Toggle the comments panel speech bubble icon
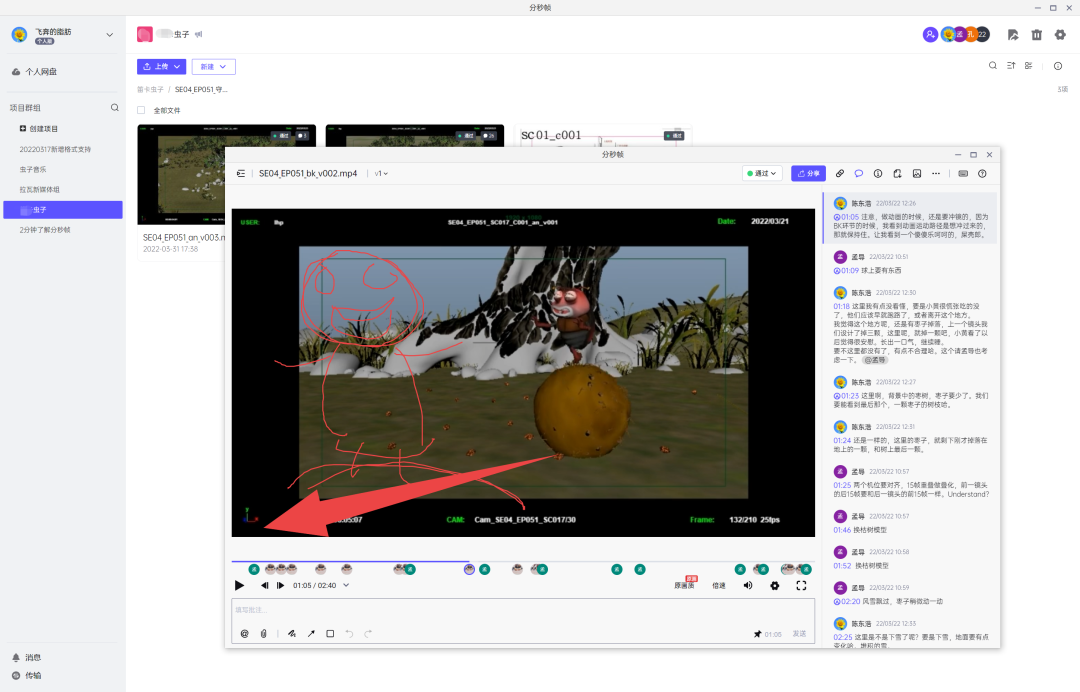The image size is (1080, 692). (x=859, y=174)
